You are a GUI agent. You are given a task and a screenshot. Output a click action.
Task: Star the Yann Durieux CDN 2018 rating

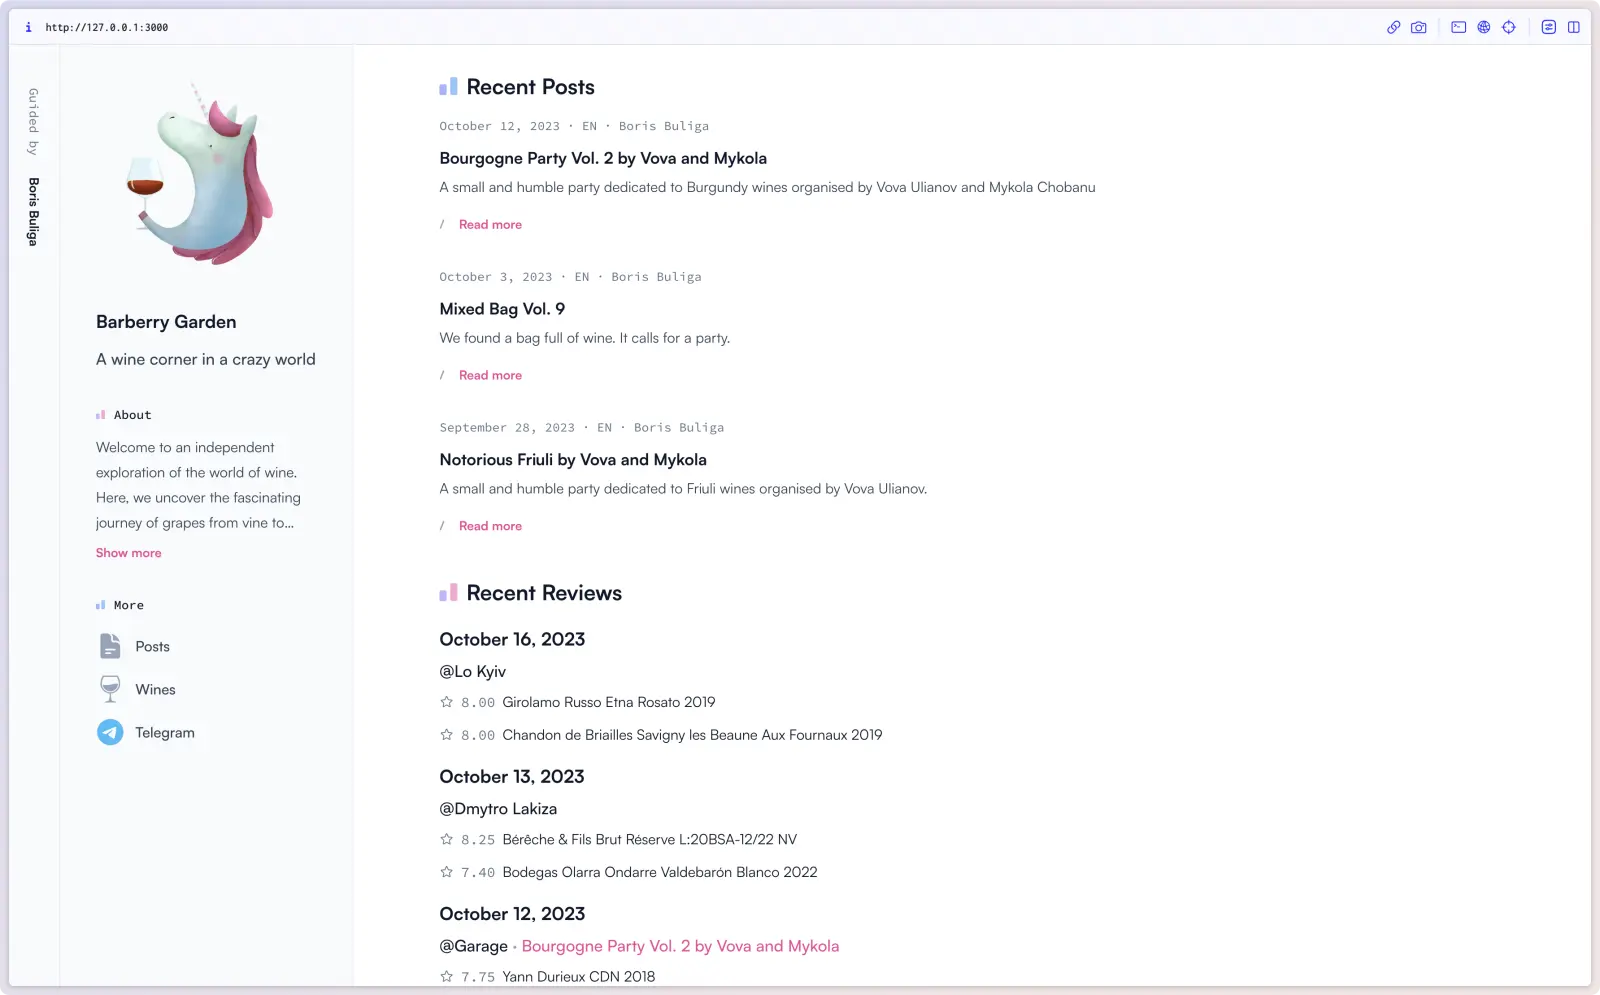tap(446, 976)
